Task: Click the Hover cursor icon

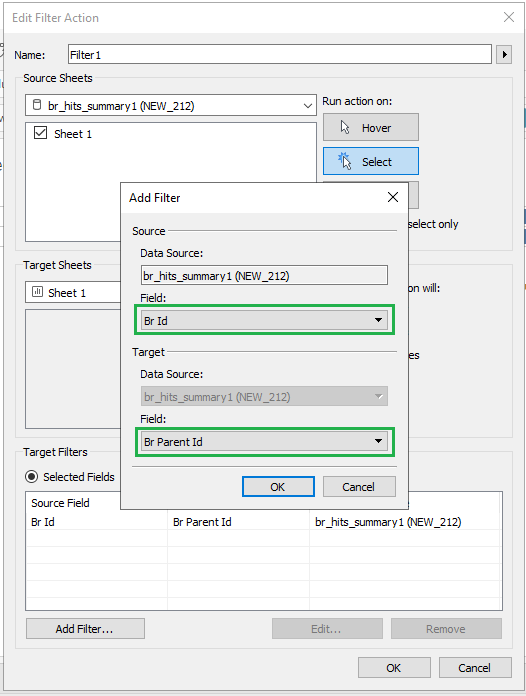Action: click(345, 128)
